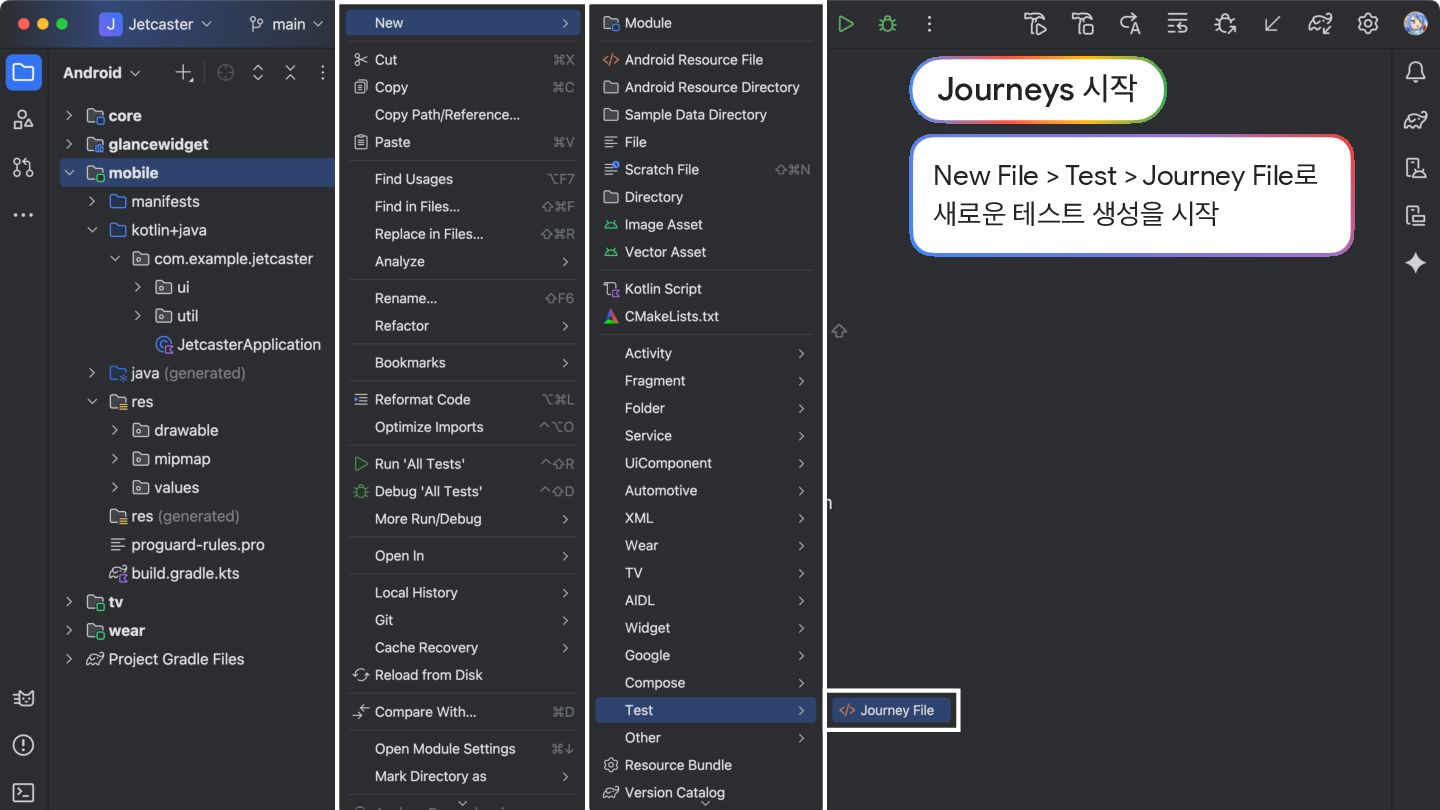Choose Vector Asset in New menu
1440x810 pixels.
point(706,252)
